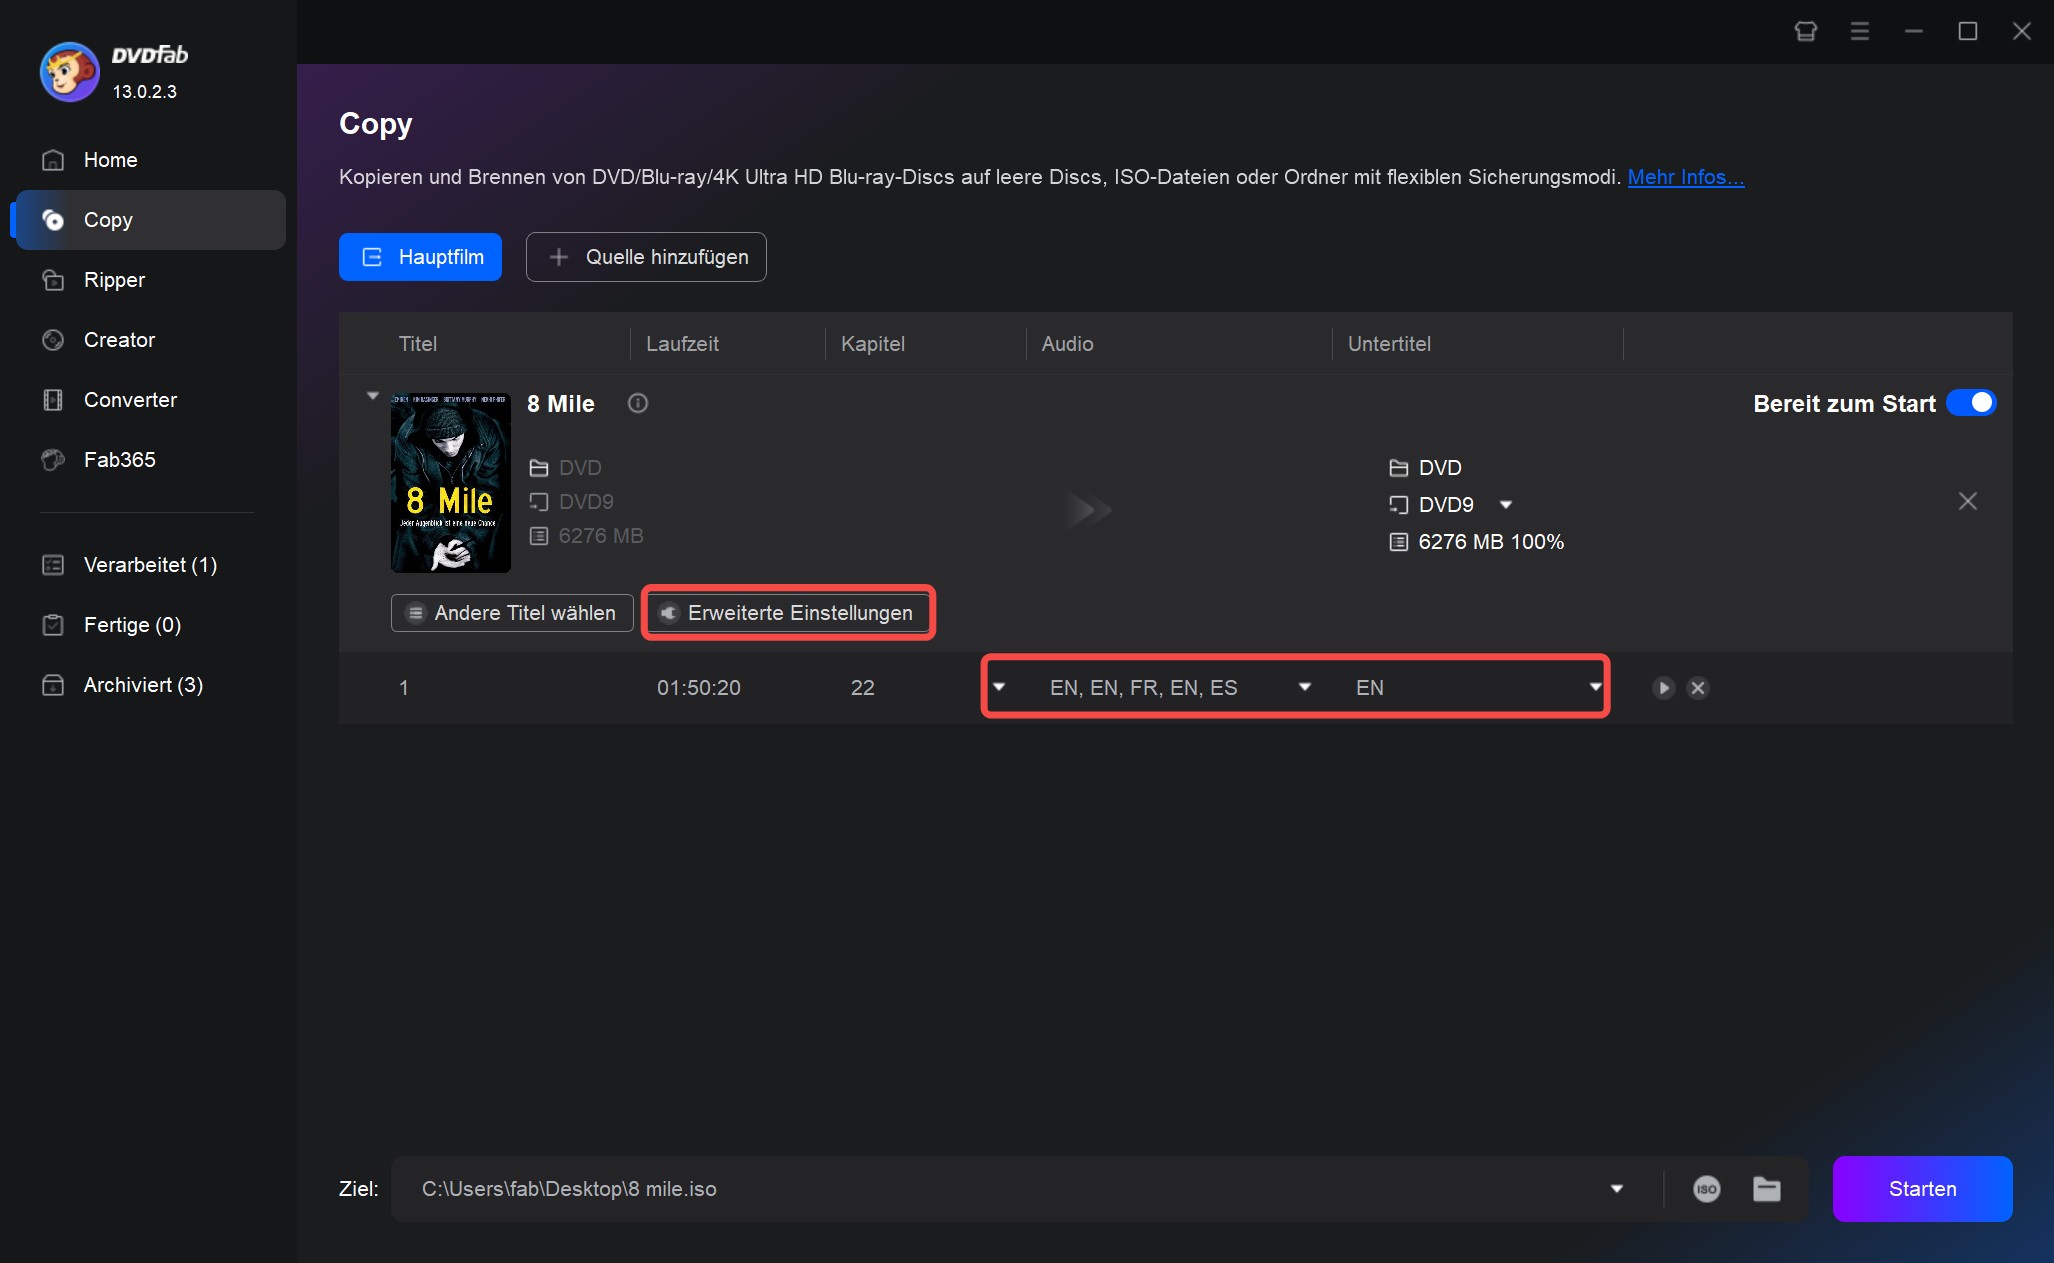This screenshot has width=2054, height=1263.
Task: Click the 8 Mile title name
Action: tap(560, 404)
